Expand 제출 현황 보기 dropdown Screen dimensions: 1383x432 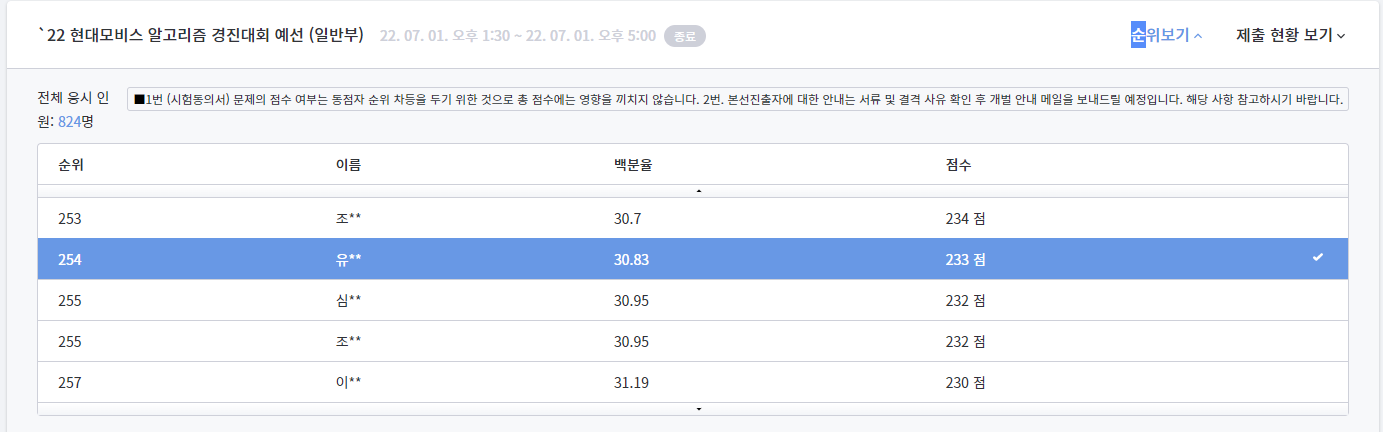tap(1291, 35)
